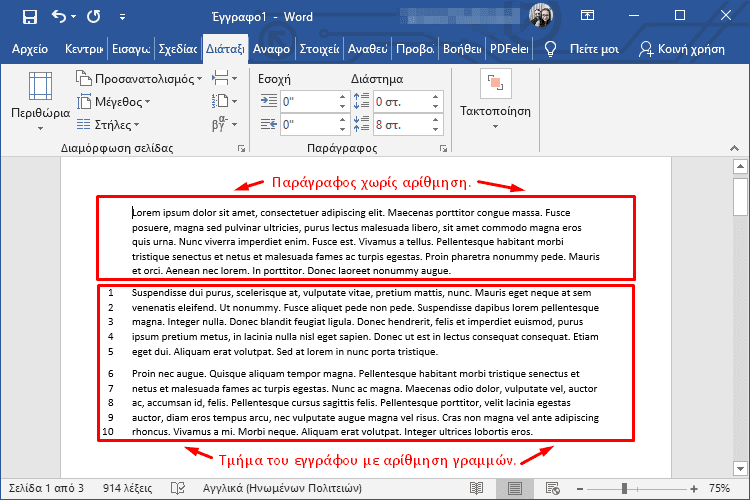Decrease right indent with down arrow
Image resolution: width=750 pixels, height=500 pixels.
342,129
